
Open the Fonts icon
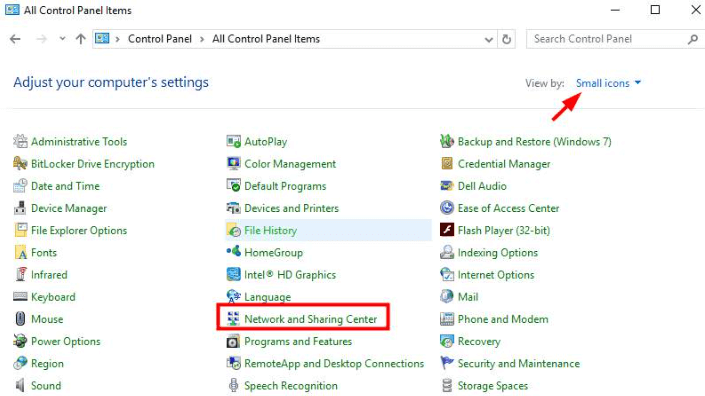[x=20, y=253]
